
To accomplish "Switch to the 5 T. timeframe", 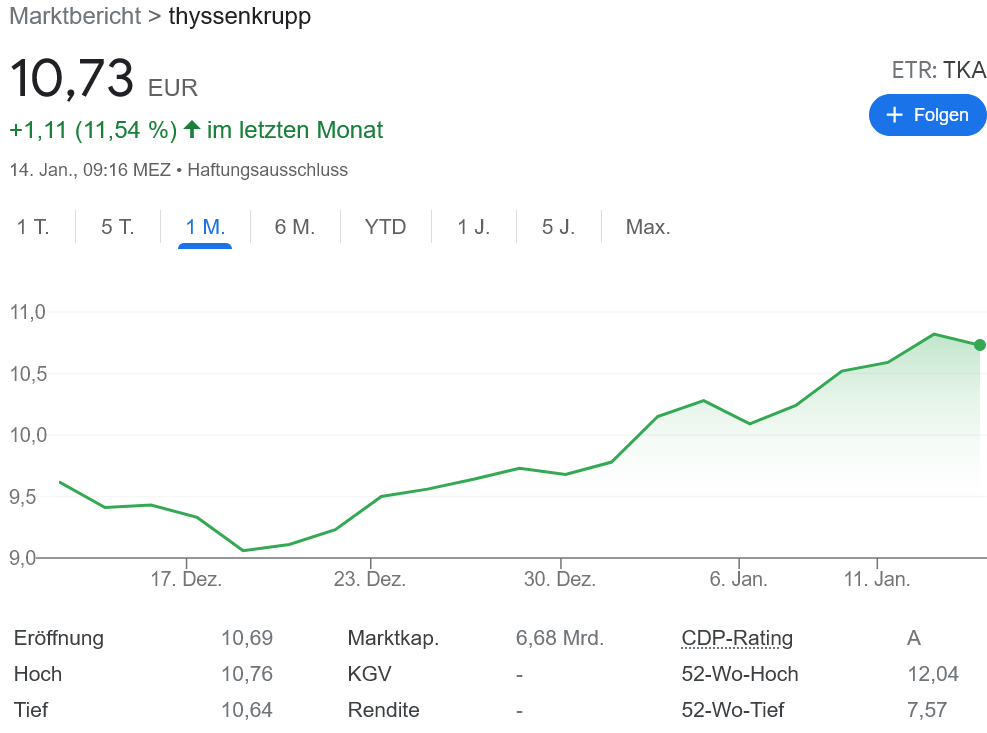I will (x=117, y=227).
